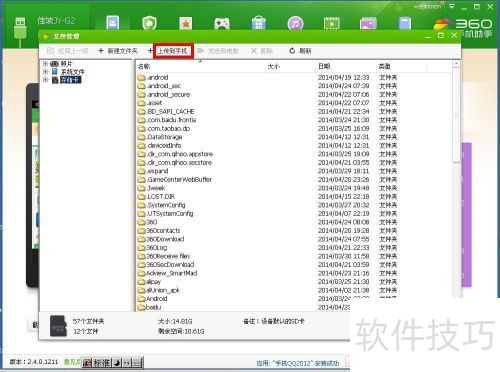
Task: Click the 返回上一级 go up button
Action: pyautogui.click(x=68, y=51)
